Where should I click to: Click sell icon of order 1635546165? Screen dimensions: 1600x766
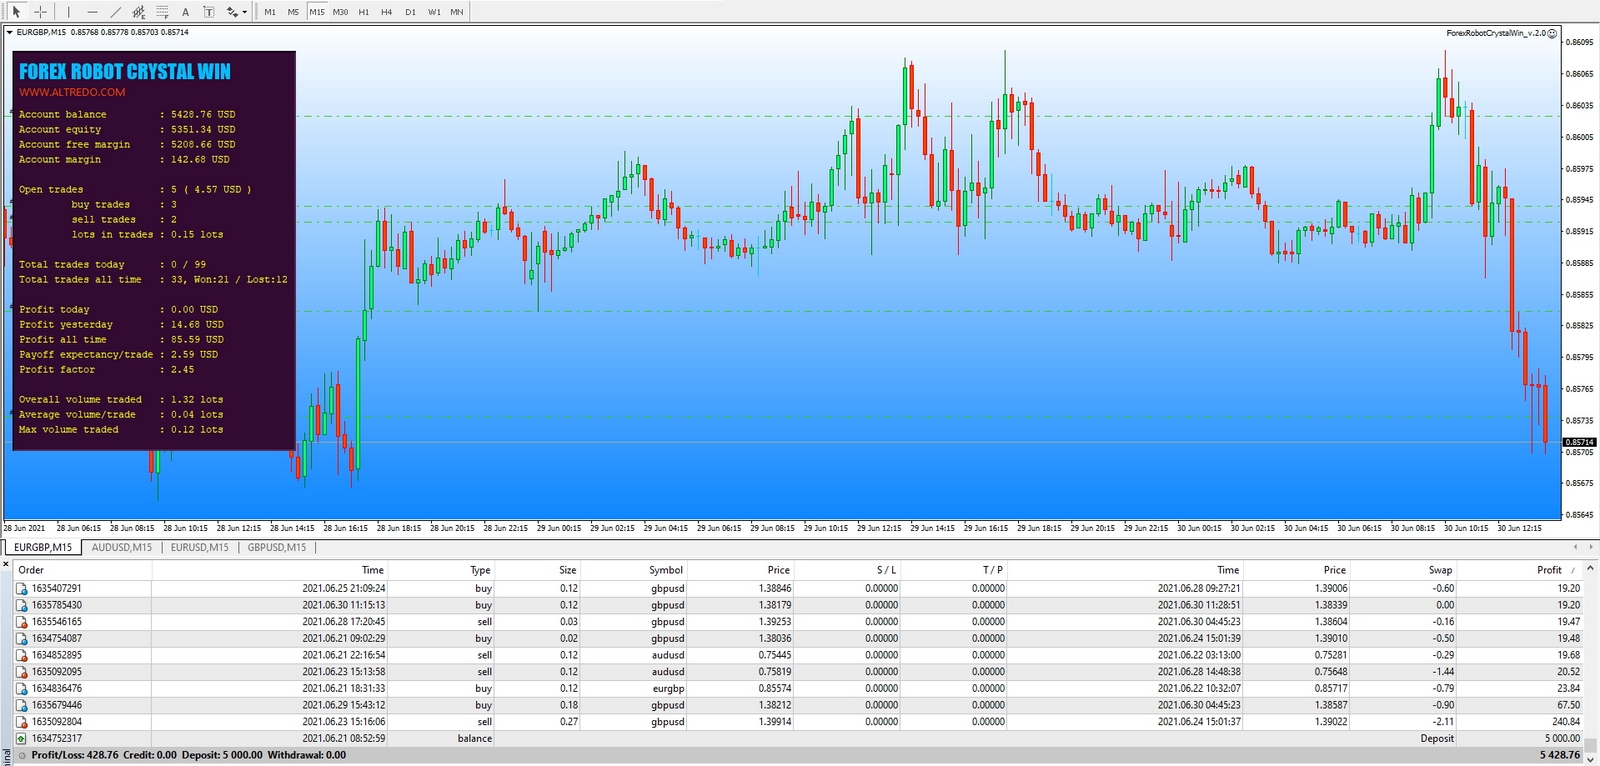[x=22, y=622]
